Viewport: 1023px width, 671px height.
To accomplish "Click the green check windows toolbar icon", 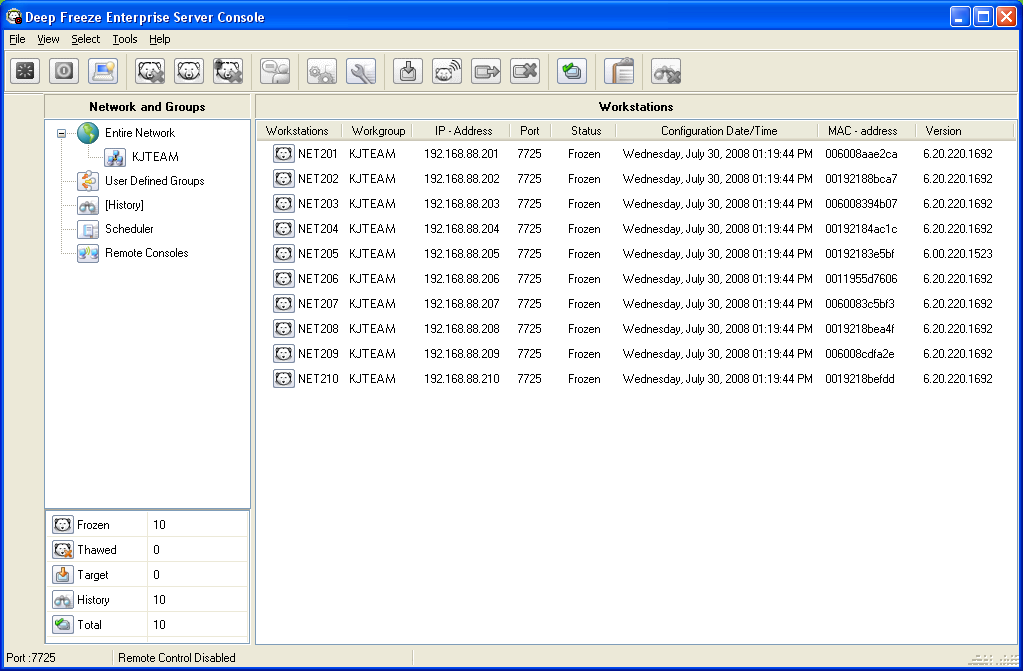I will tap(573, 71).
